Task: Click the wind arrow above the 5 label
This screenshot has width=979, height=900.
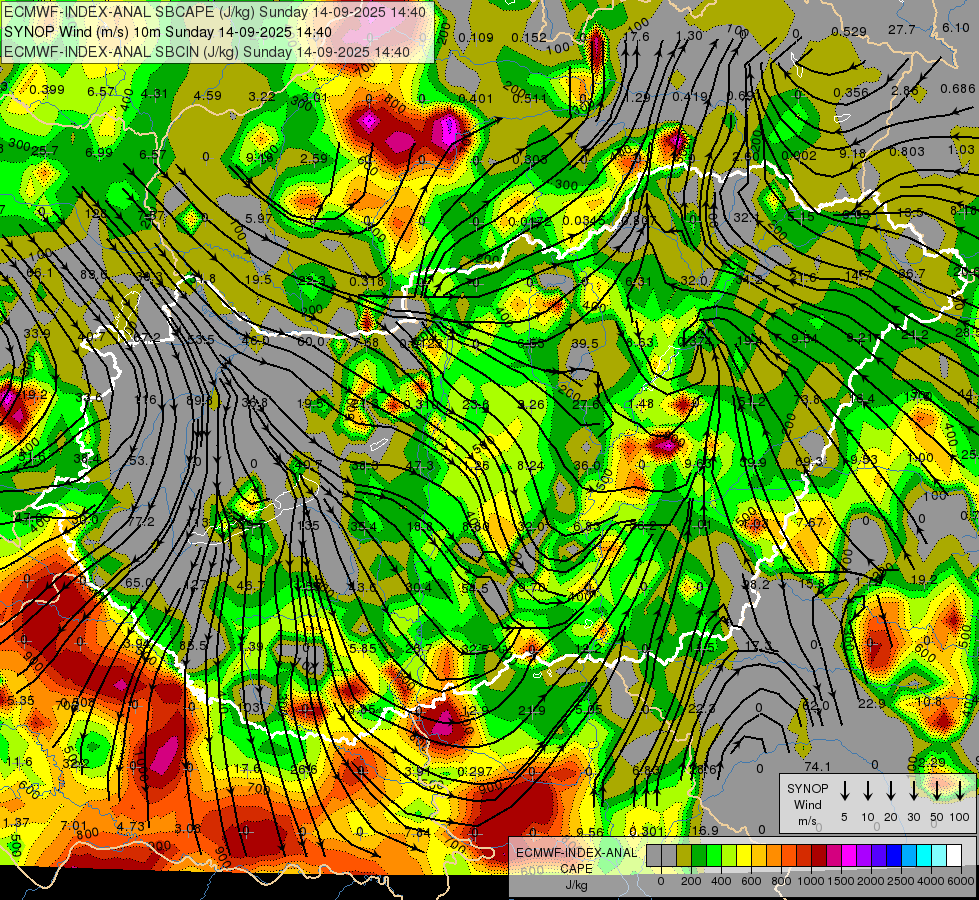Action: (845, 790)
